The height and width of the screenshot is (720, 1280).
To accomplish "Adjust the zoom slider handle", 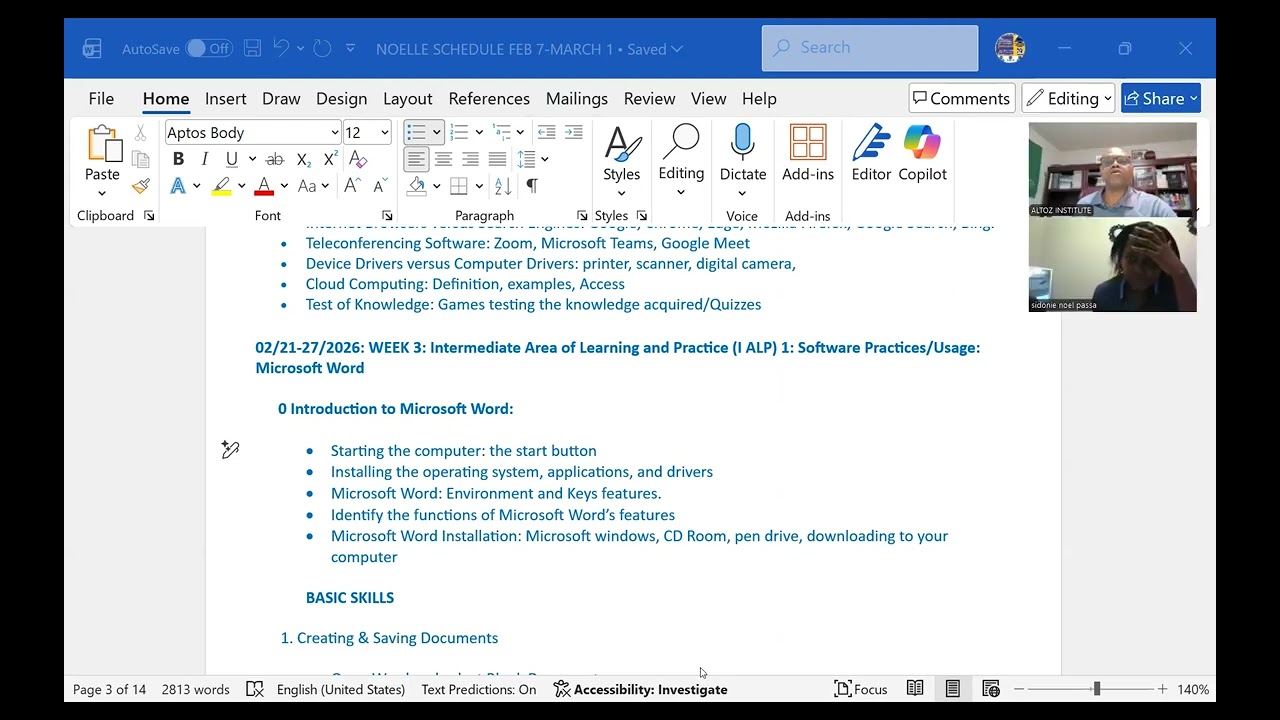I will click(1097, 689).
